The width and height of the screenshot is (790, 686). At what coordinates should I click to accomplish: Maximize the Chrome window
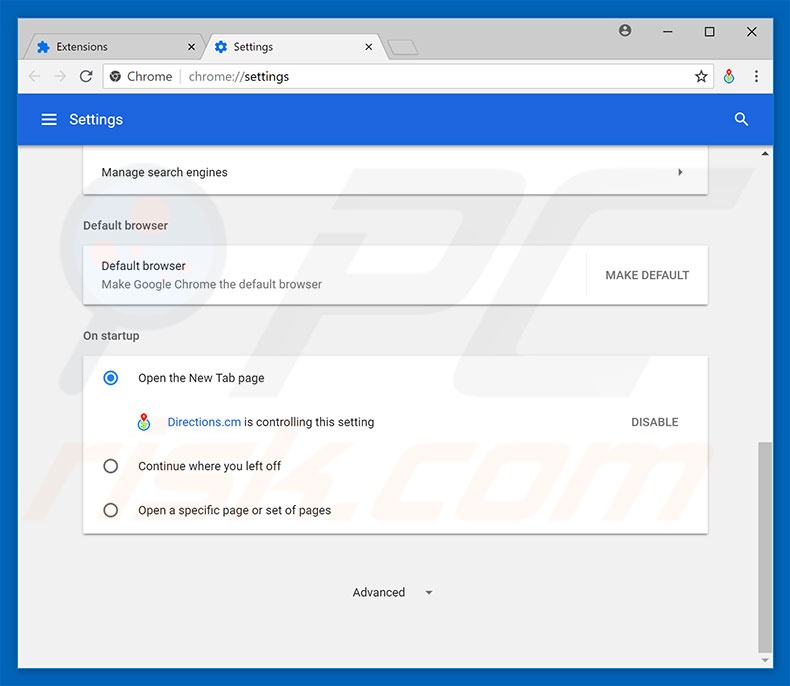pos(709,32)
